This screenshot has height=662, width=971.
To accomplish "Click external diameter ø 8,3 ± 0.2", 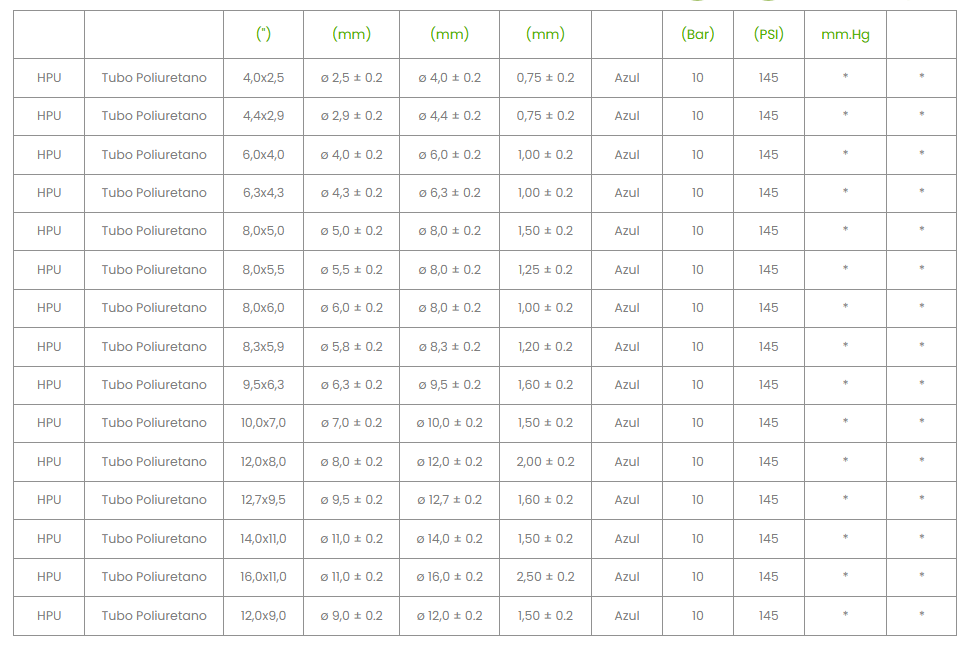I will point(450,347).
